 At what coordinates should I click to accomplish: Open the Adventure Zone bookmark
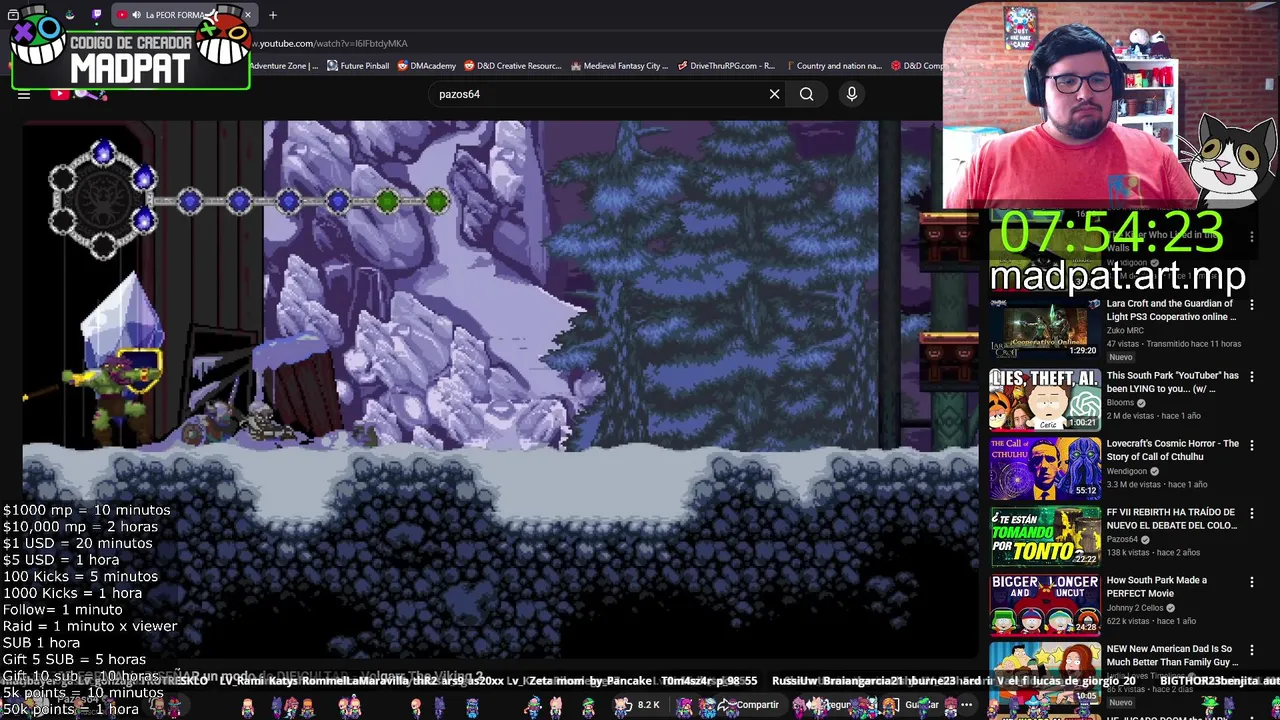tap(283, 66)
